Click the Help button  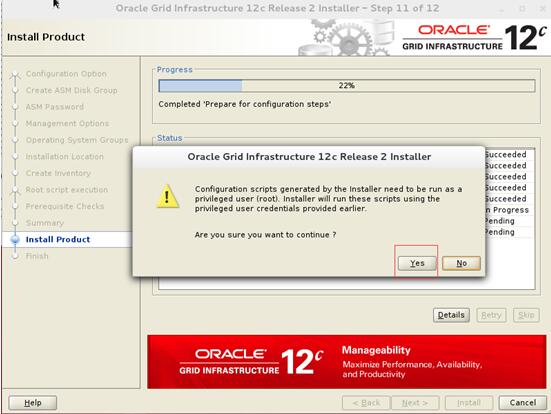33,403
